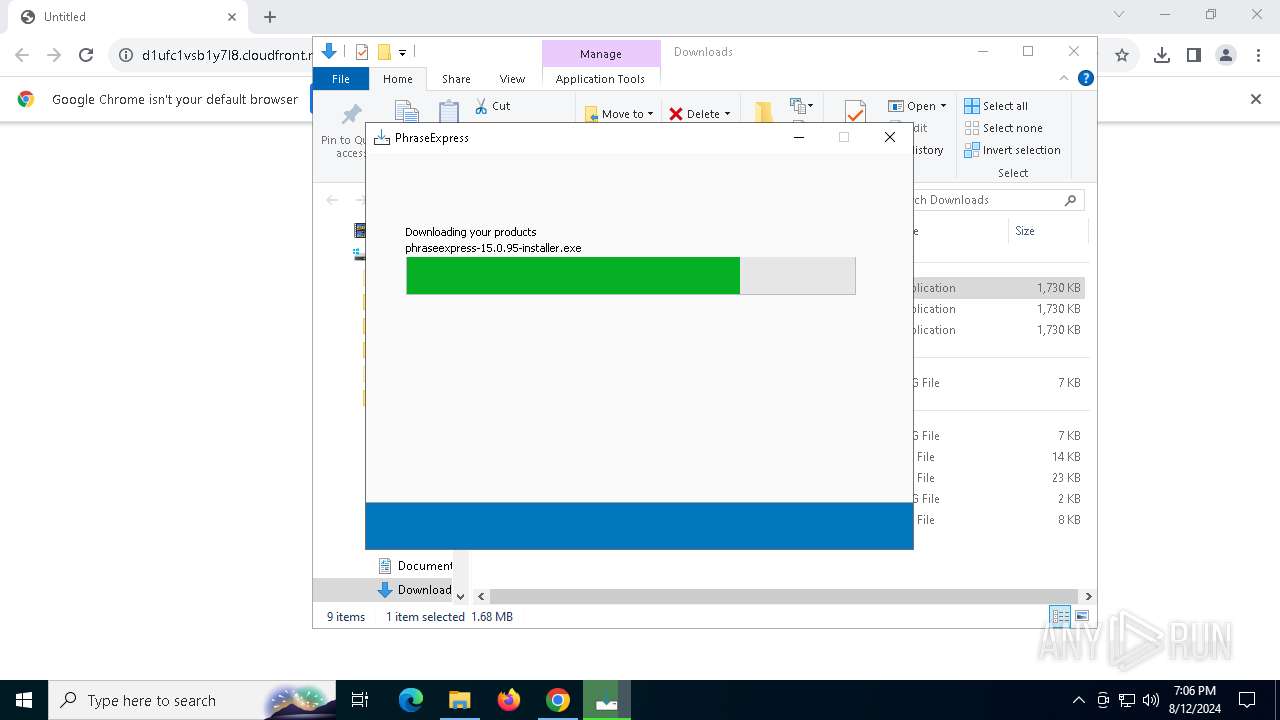The image size is (1280, 720).
Task: Dismiss the default browser notification
Action: click(x=1256, y=99)
